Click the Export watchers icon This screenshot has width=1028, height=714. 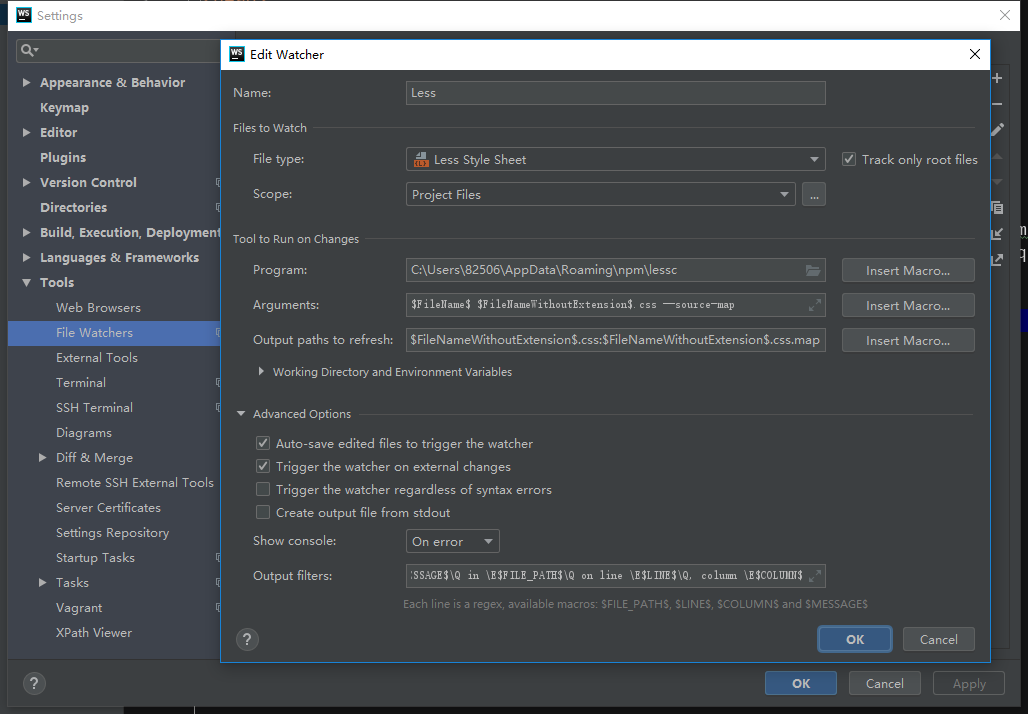coord(997,260)
